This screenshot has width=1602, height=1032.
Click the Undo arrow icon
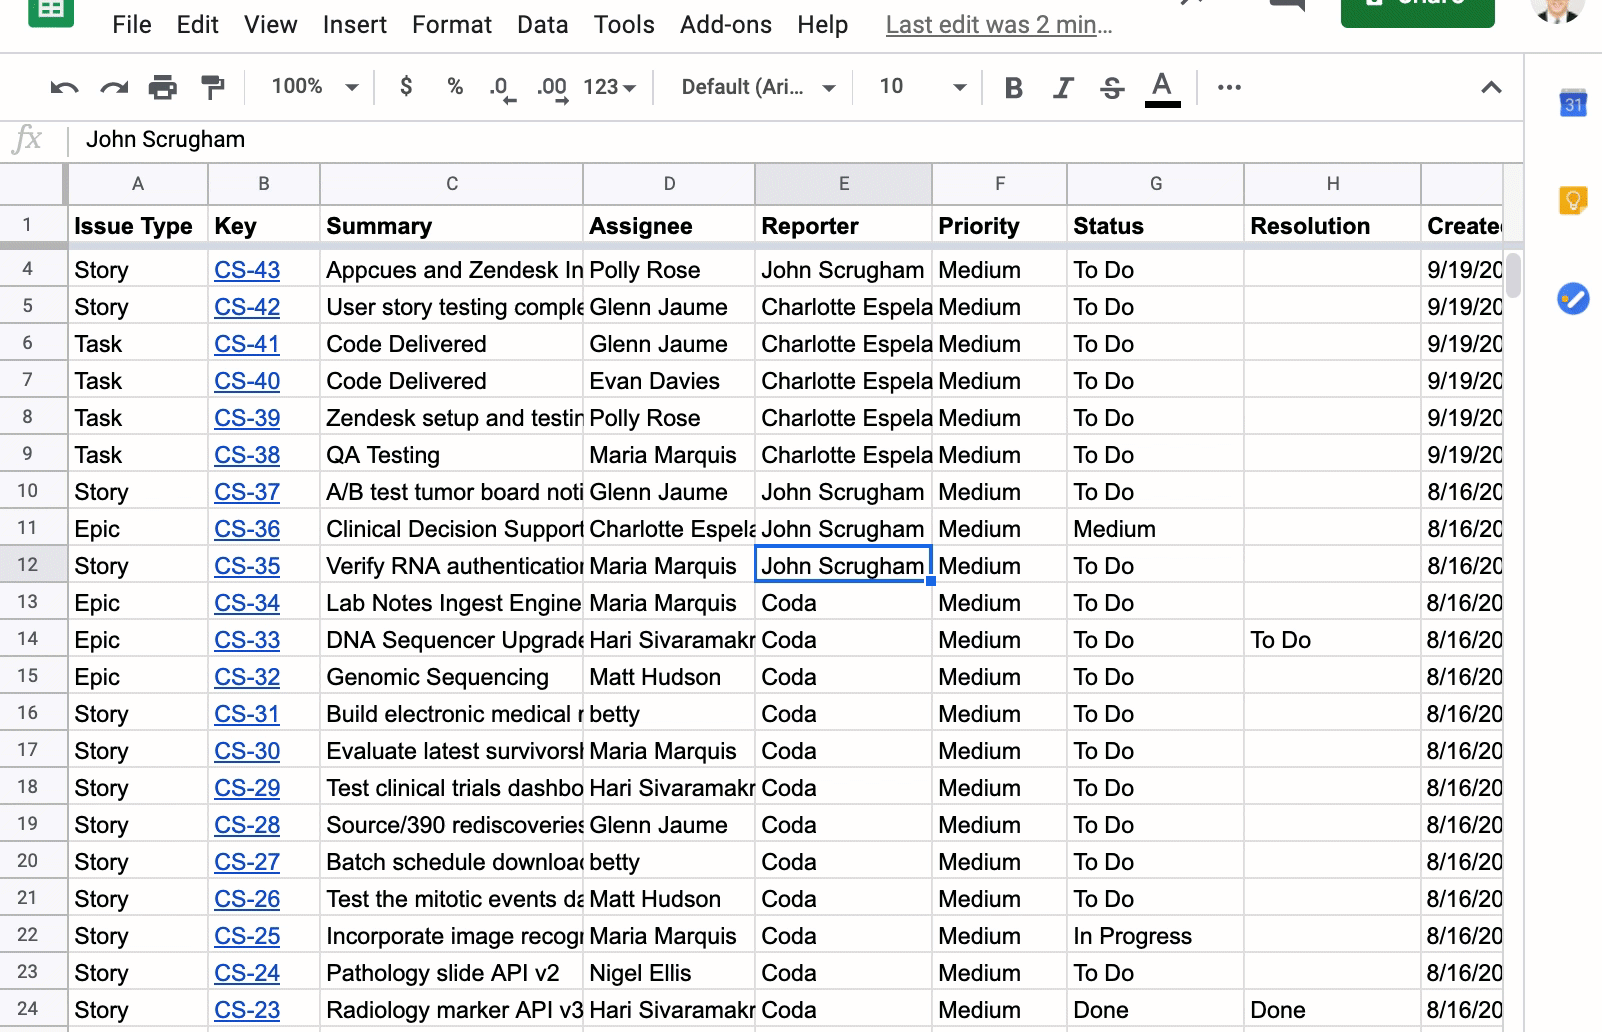(x=64, y=88)
